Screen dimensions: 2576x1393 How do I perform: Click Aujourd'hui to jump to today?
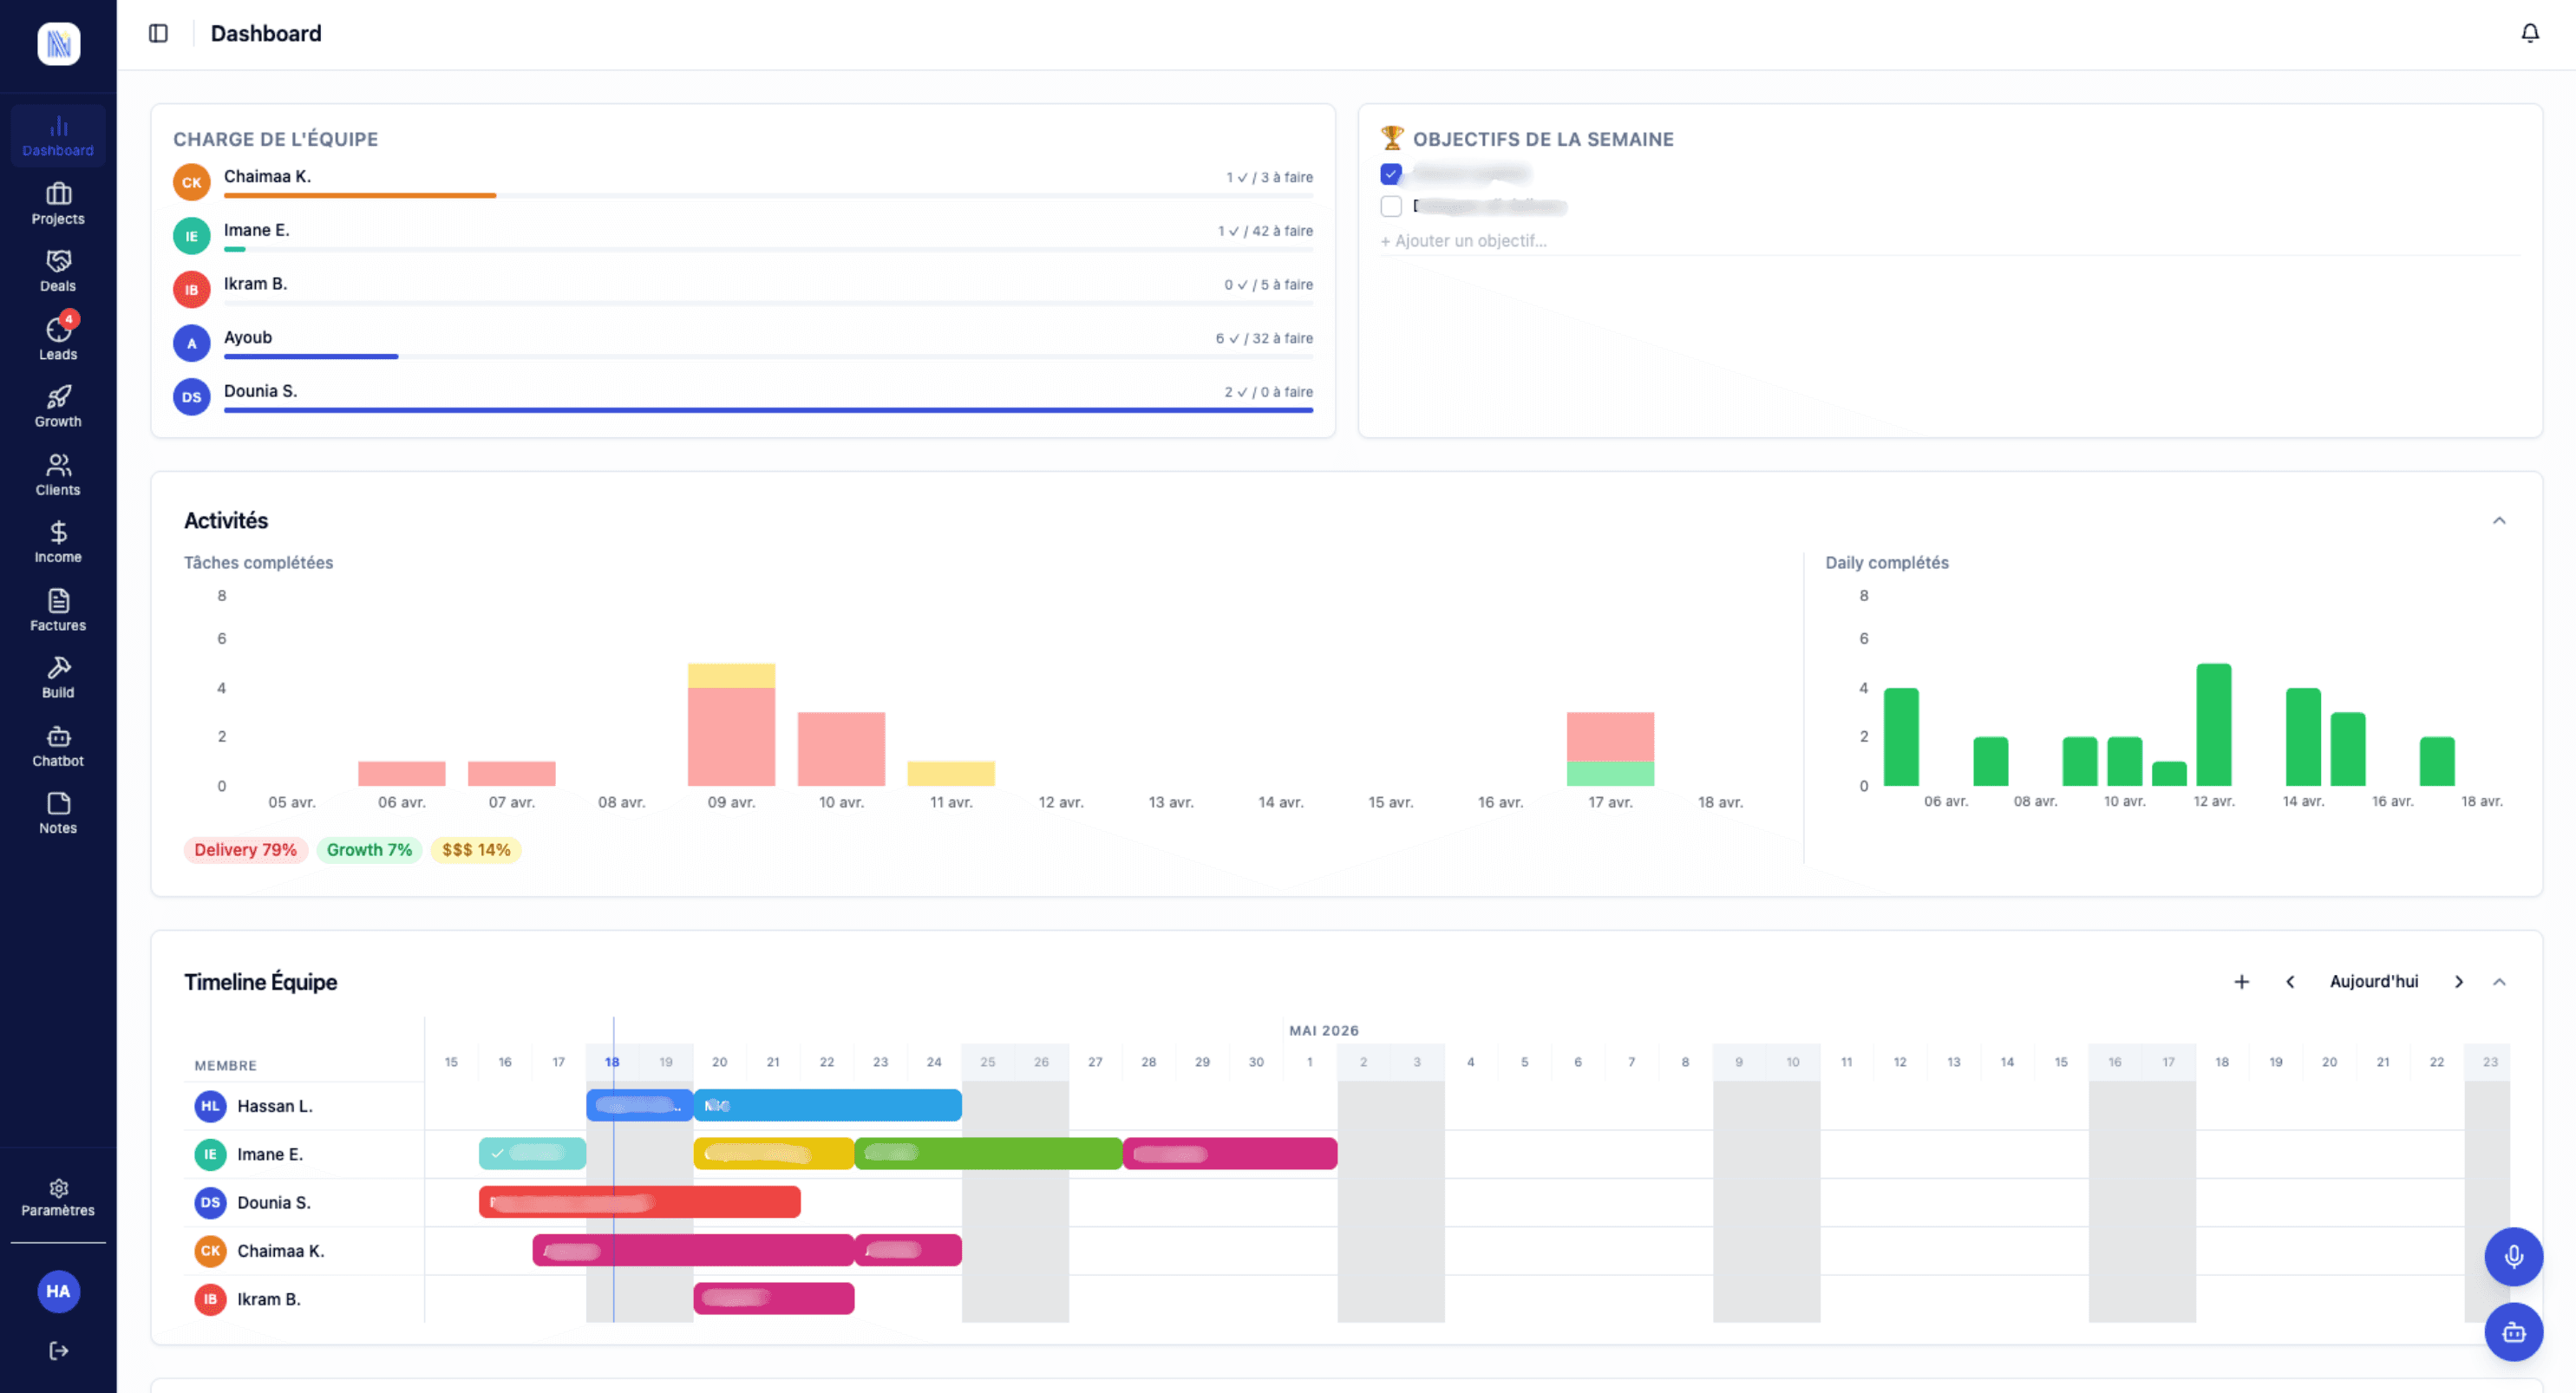[x=2373, y=982]
